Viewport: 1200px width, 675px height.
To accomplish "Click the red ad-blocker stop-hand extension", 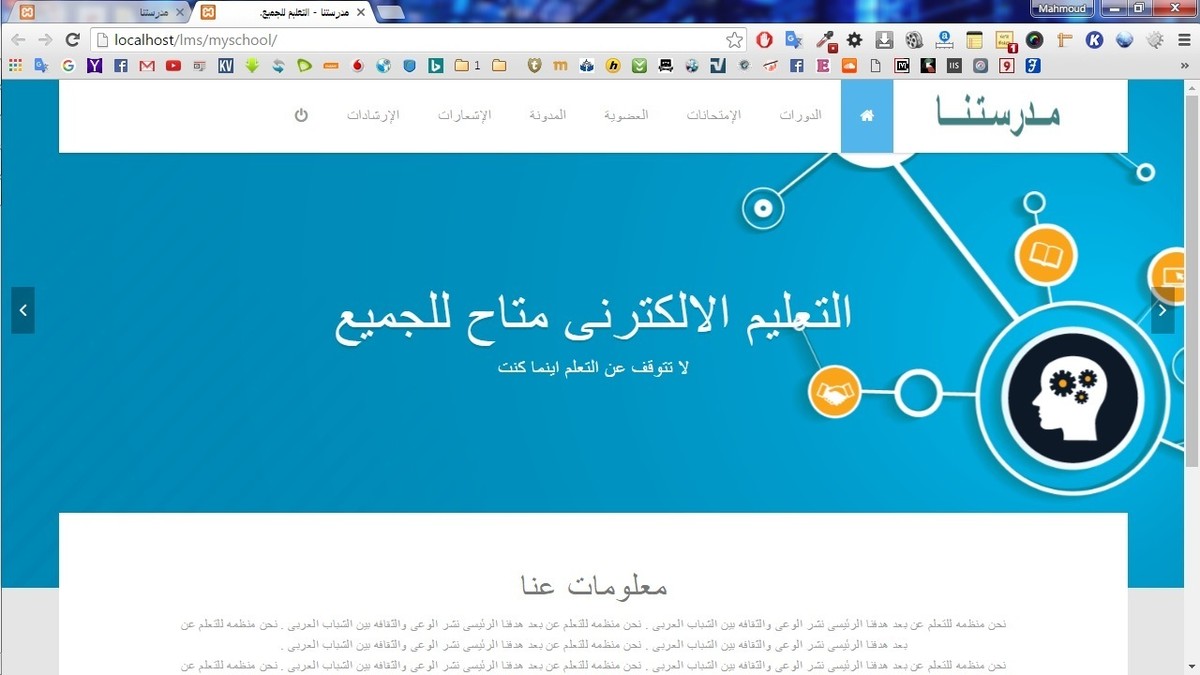I will click(x=764, y=40).
